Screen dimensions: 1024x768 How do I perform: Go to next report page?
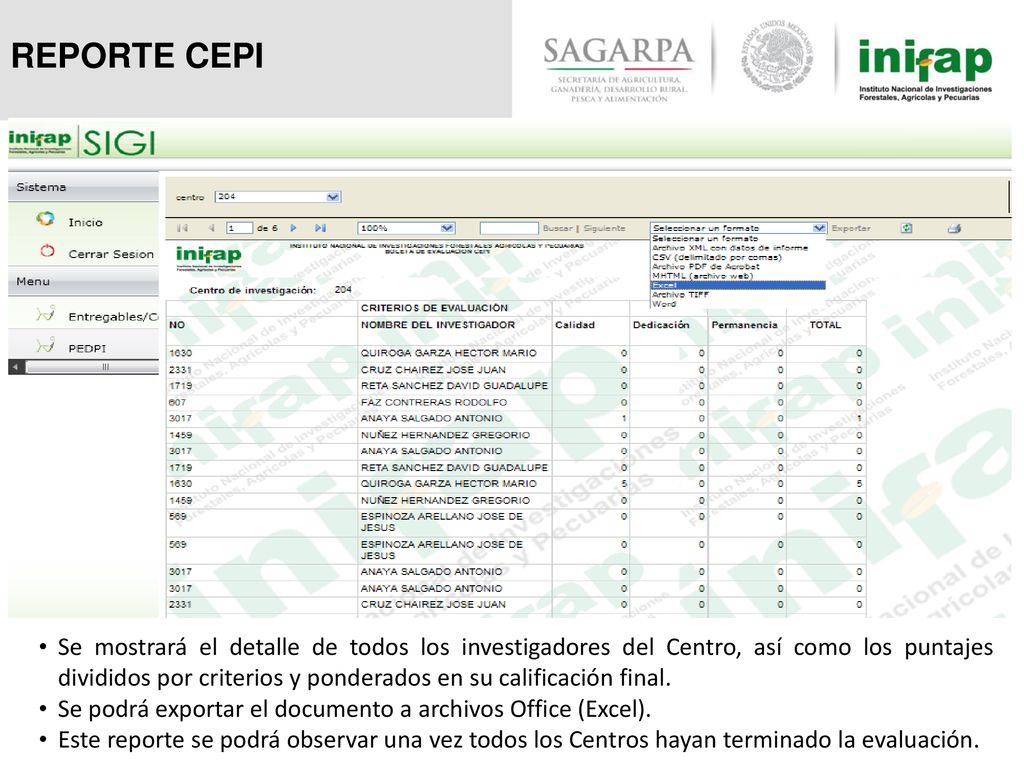(293, 228)
